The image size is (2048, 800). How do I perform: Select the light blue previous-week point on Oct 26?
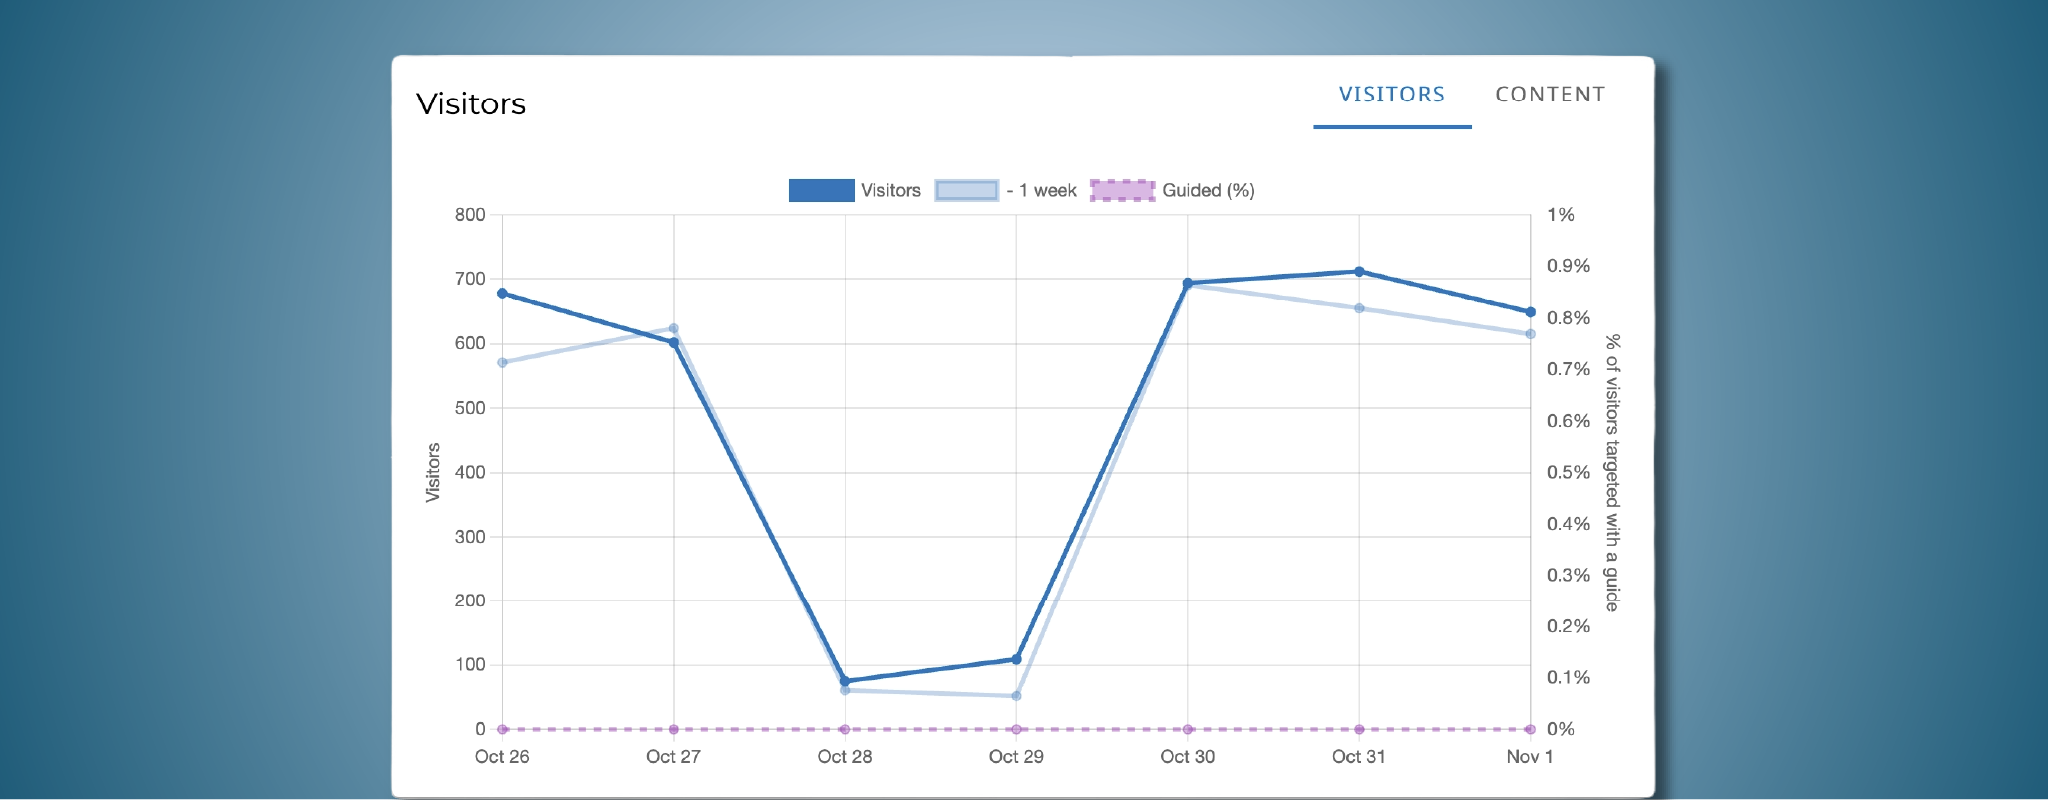pyautogui.click(x=502, y=362)
